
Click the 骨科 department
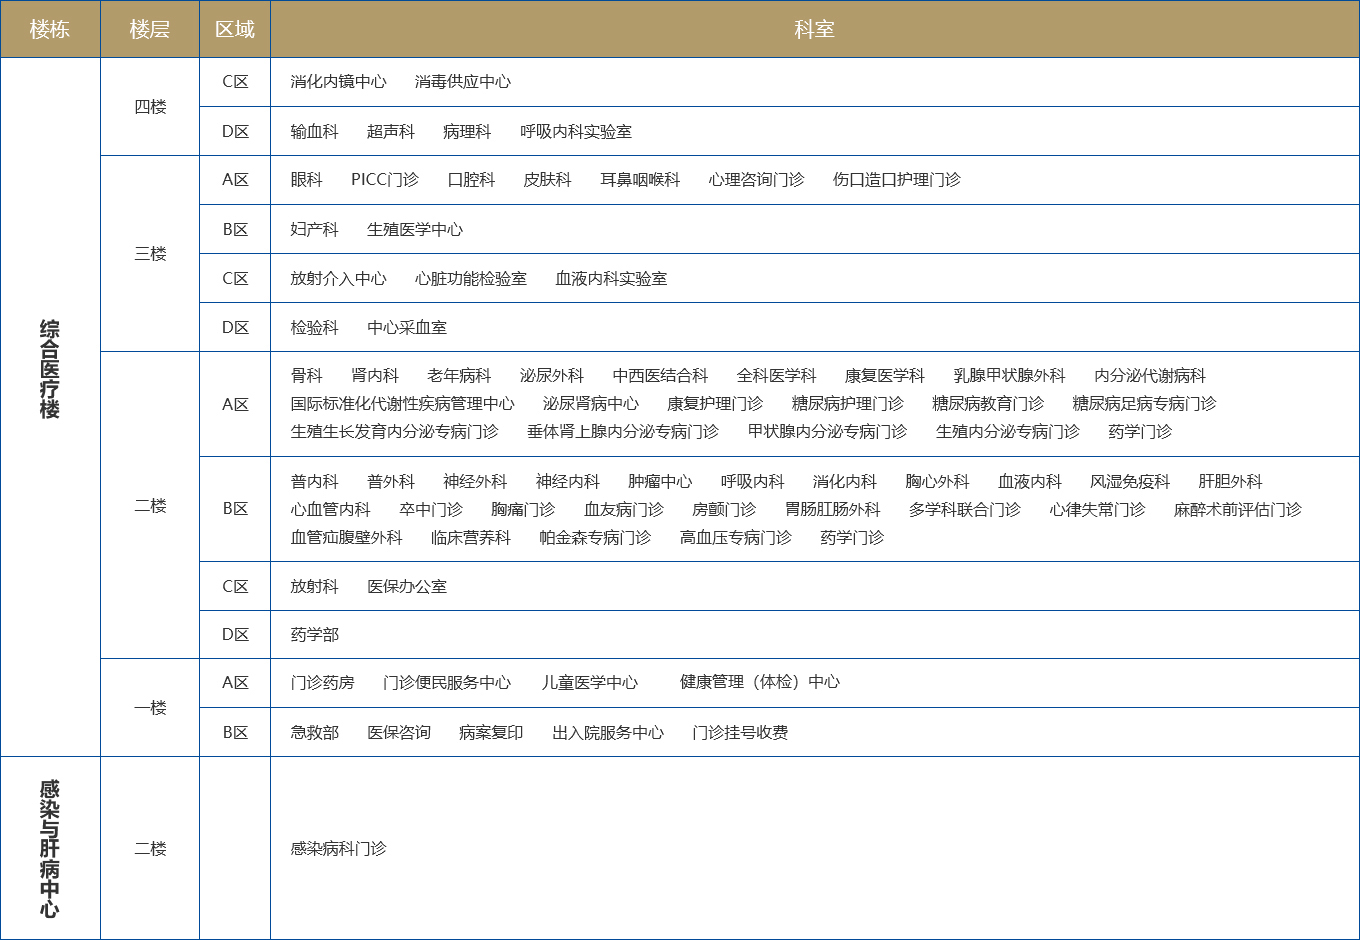click(x=306, y=376)
